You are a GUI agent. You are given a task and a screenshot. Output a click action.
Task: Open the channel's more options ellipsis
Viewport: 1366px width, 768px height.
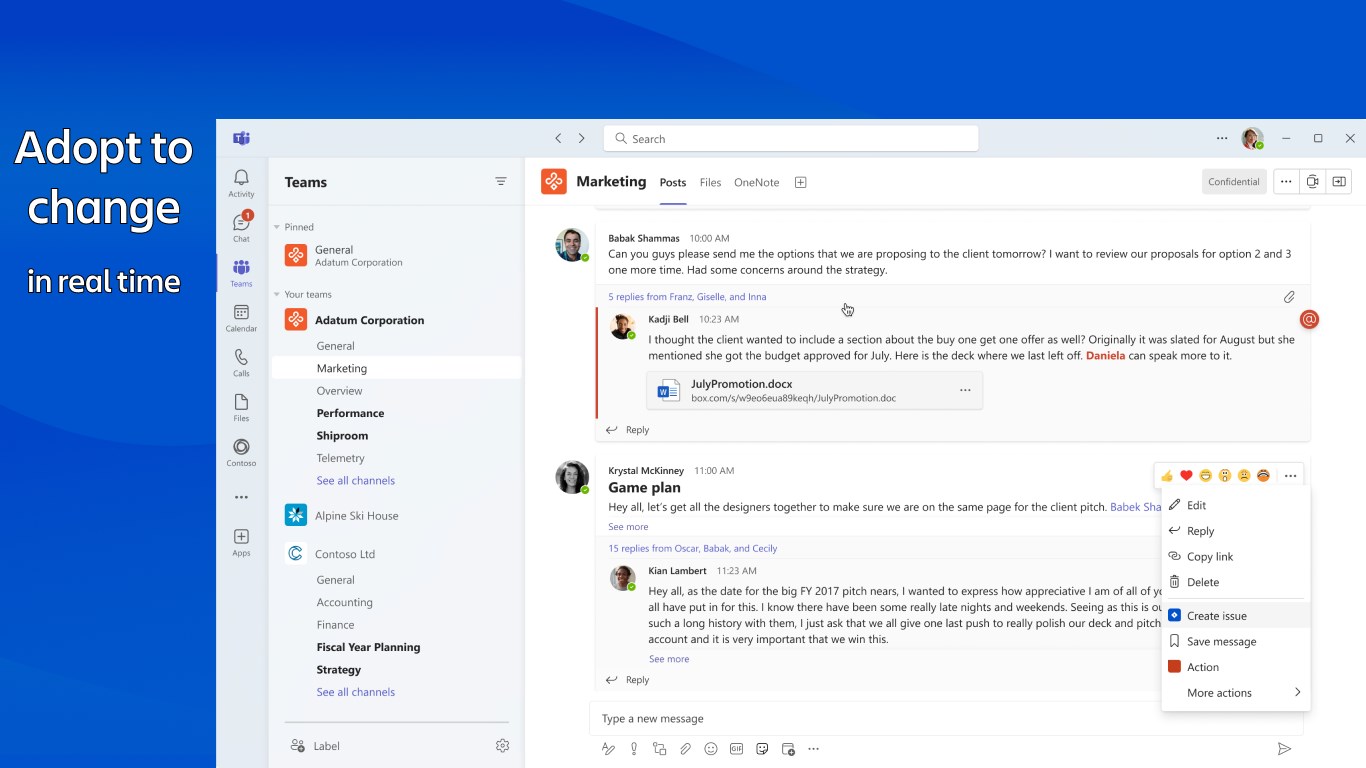1286,182
